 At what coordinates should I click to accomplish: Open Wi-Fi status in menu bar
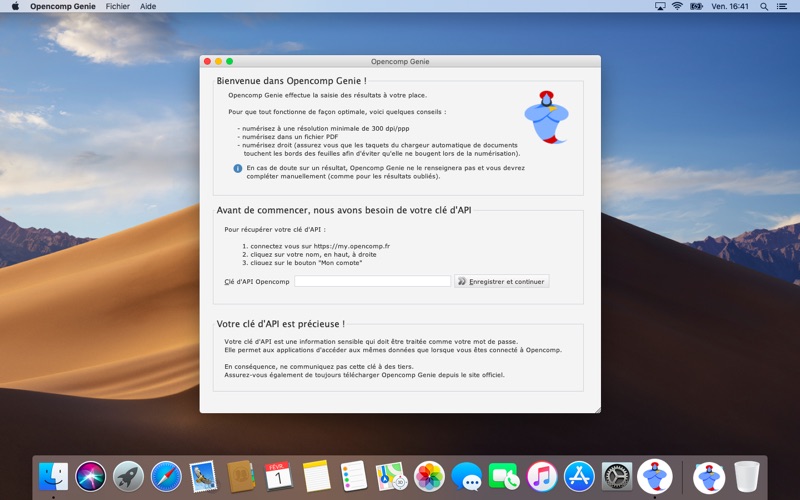click(677, 6)
